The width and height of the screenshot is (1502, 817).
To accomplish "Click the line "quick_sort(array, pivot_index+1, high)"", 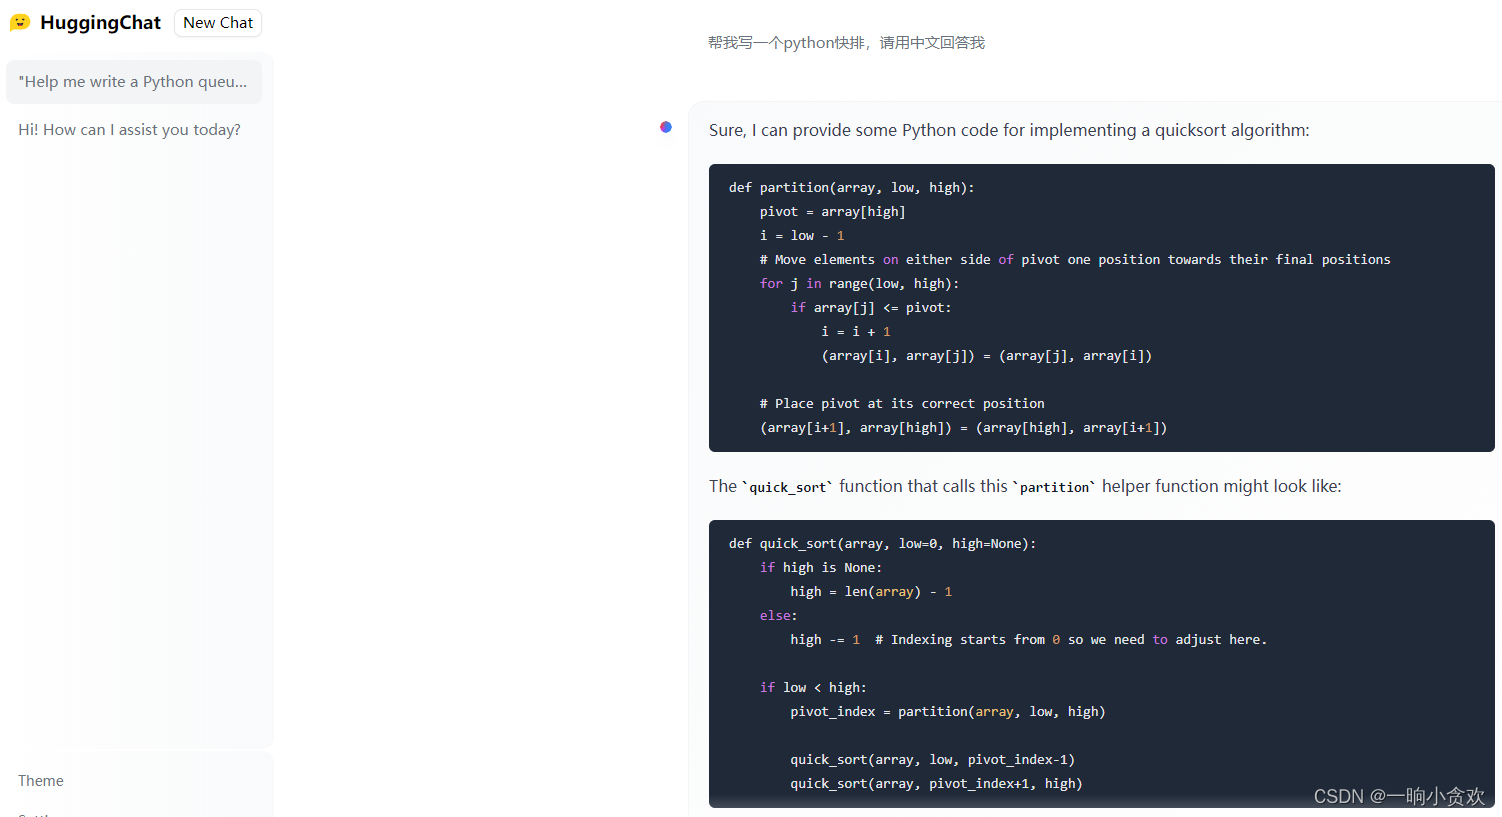I will pos(936,783).
